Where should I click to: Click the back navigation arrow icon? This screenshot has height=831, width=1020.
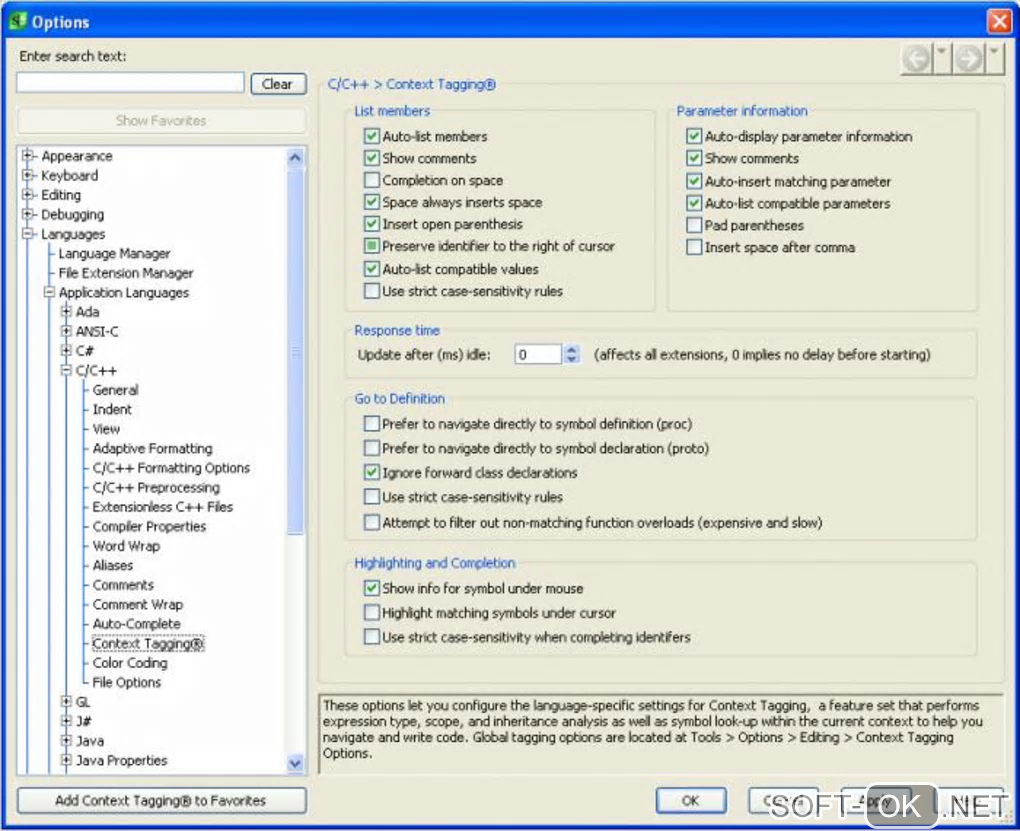tap(917, 59)
